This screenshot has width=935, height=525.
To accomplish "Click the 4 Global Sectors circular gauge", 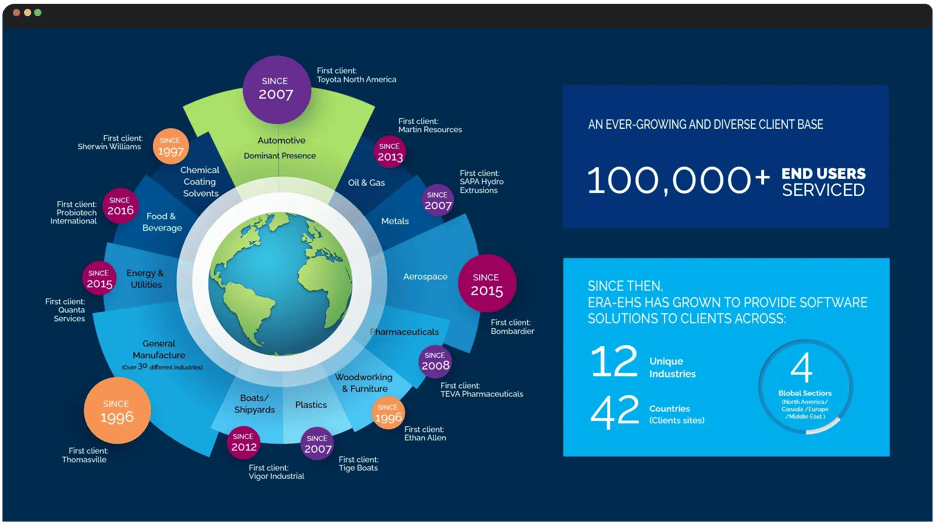I will tap(804, 388).
